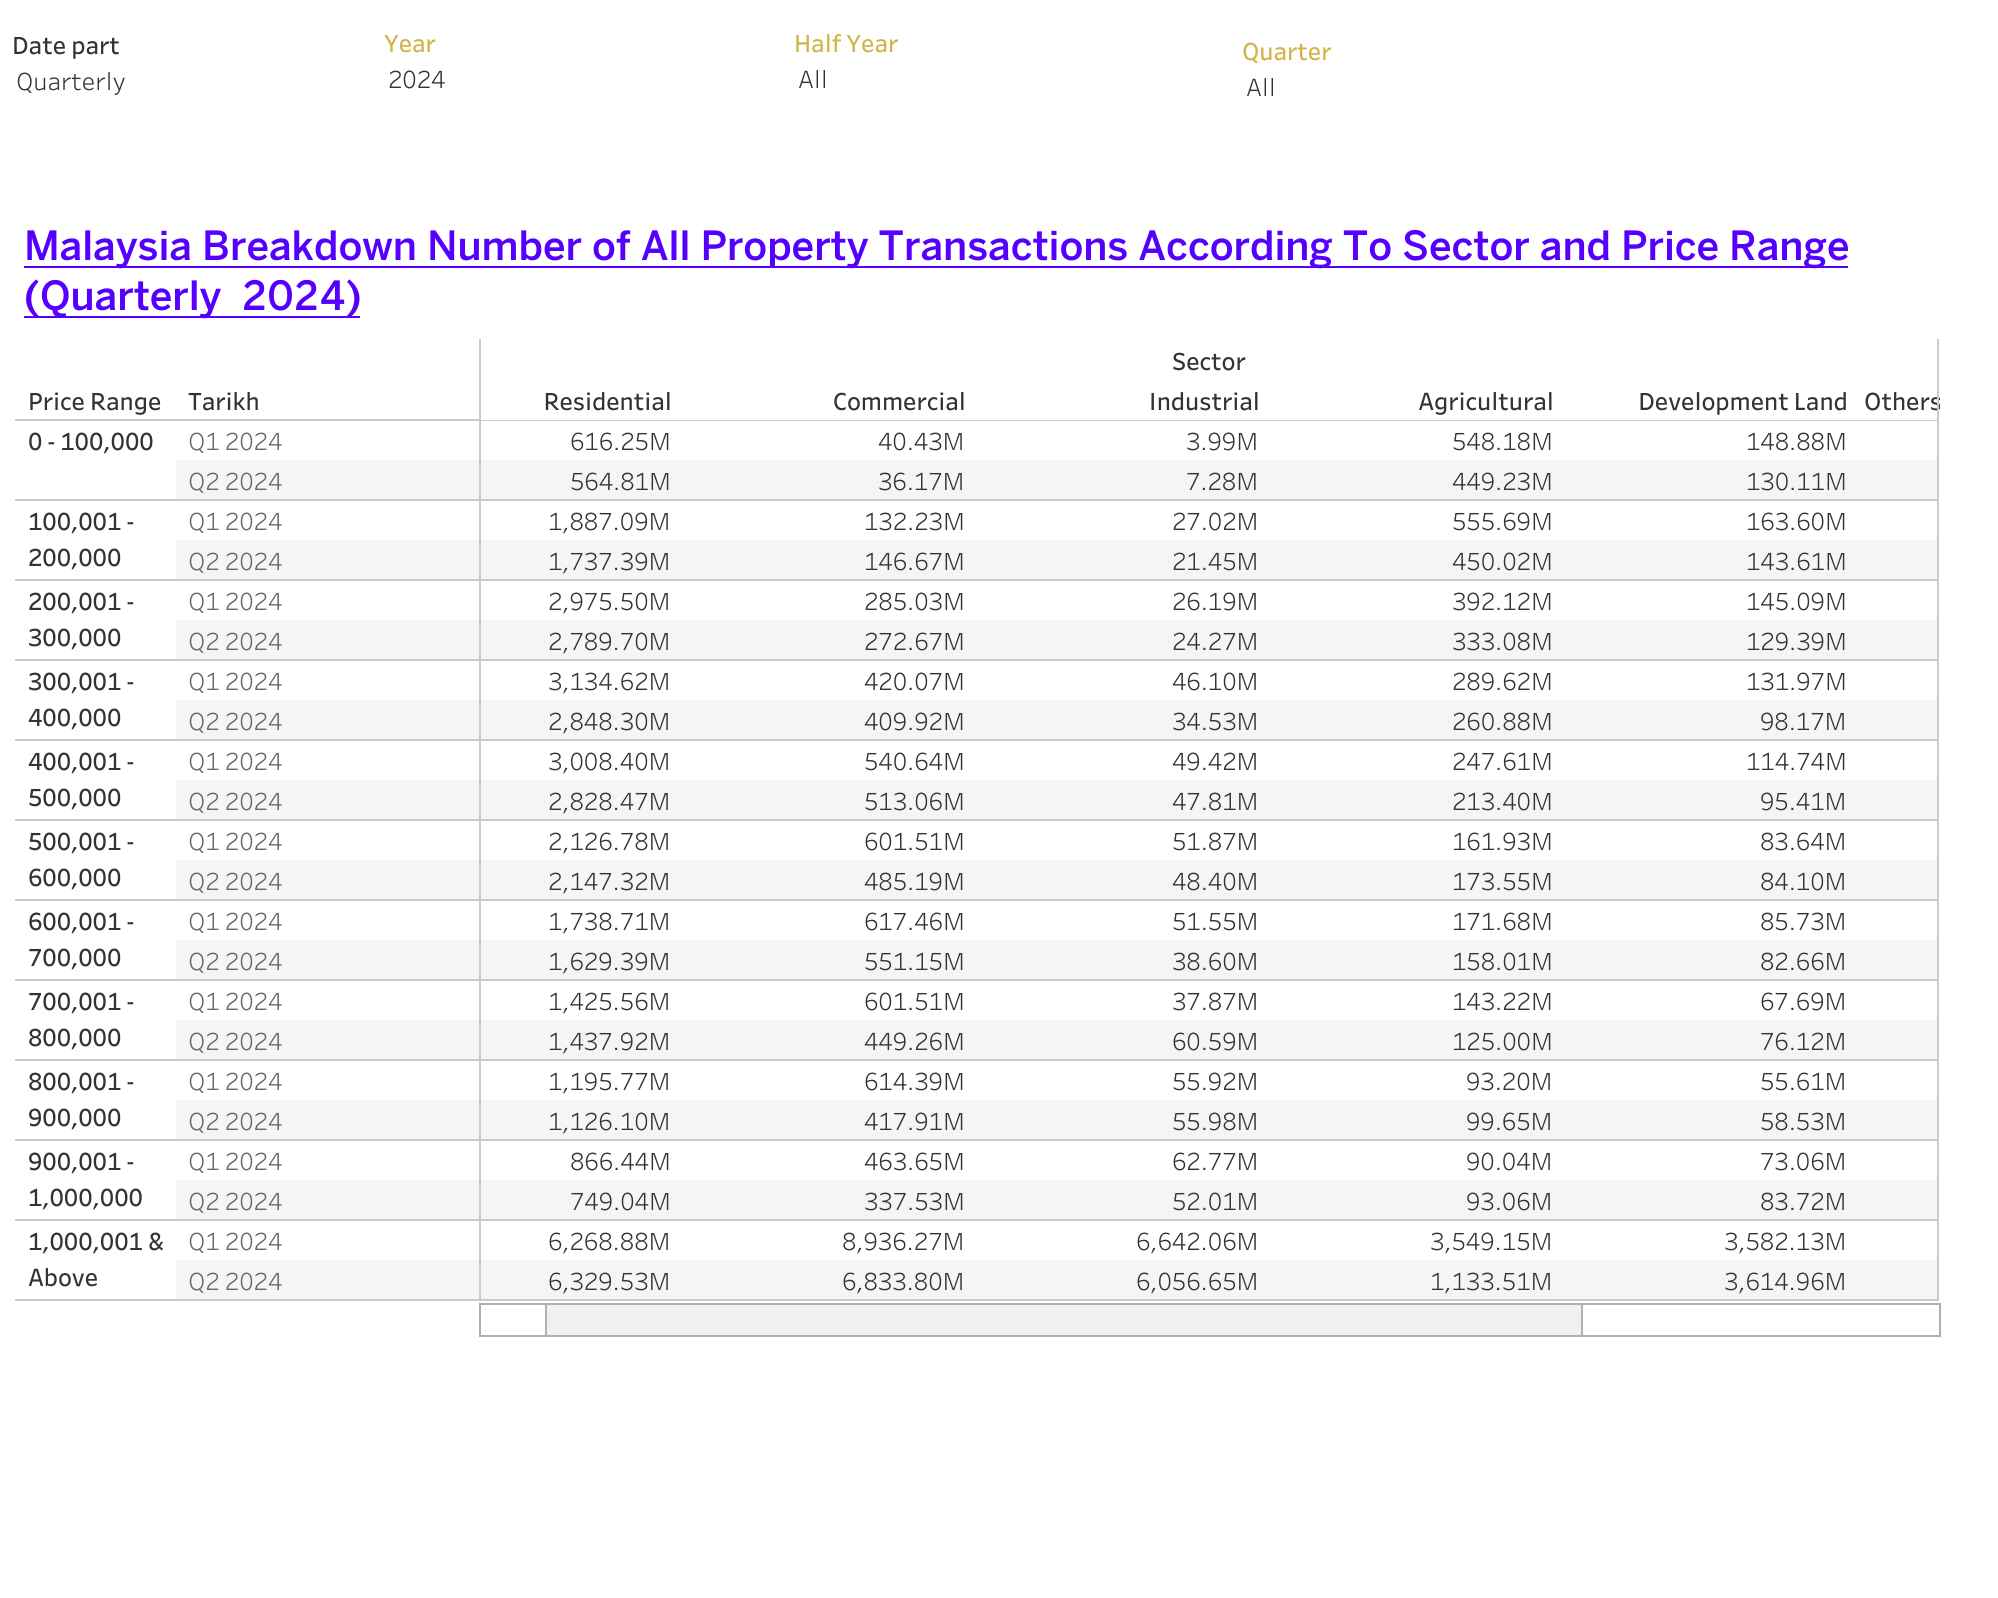Select the Commercial column header
This screenshot has height=1598, width=1998.
tap(898, 401)
